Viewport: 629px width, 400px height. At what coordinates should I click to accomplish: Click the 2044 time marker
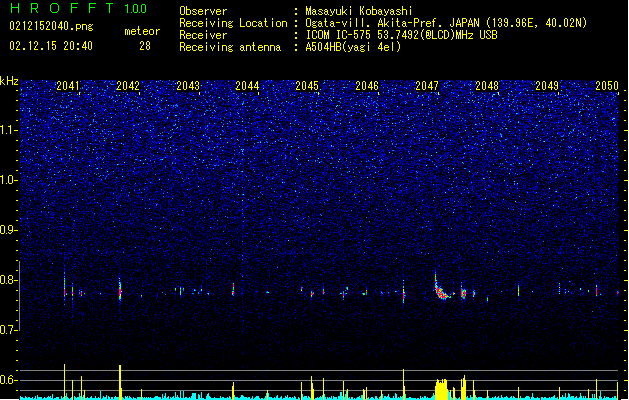coord(247,86)
